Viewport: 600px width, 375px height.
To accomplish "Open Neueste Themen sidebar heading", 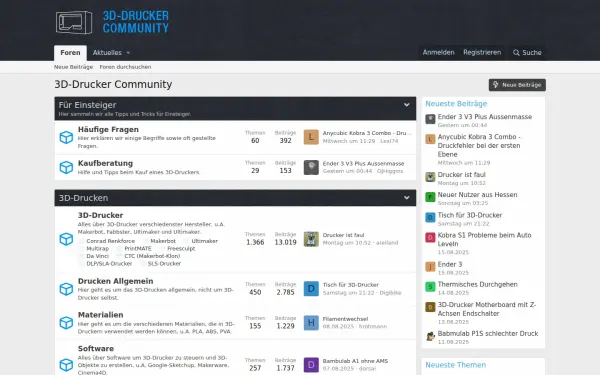I will [456, 365].
